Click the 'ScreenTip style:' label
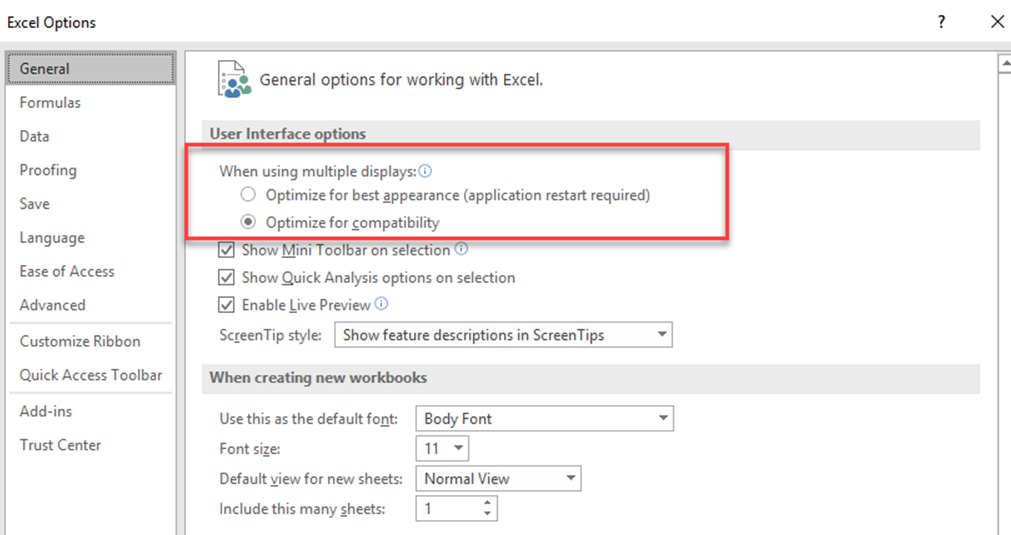Screen dimensions: 1011x535 [270, 335]
